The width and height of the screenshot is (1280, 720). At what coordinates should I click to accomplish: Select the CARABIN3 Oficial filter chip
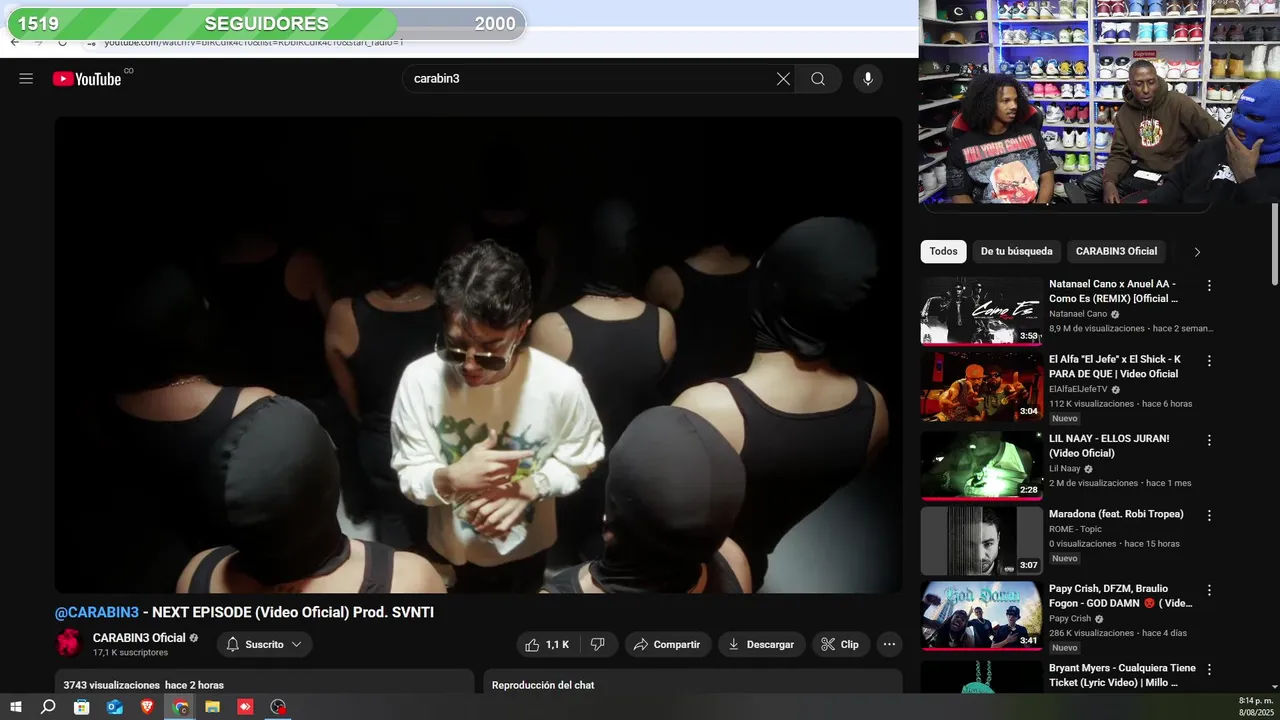click(1116, 252)
